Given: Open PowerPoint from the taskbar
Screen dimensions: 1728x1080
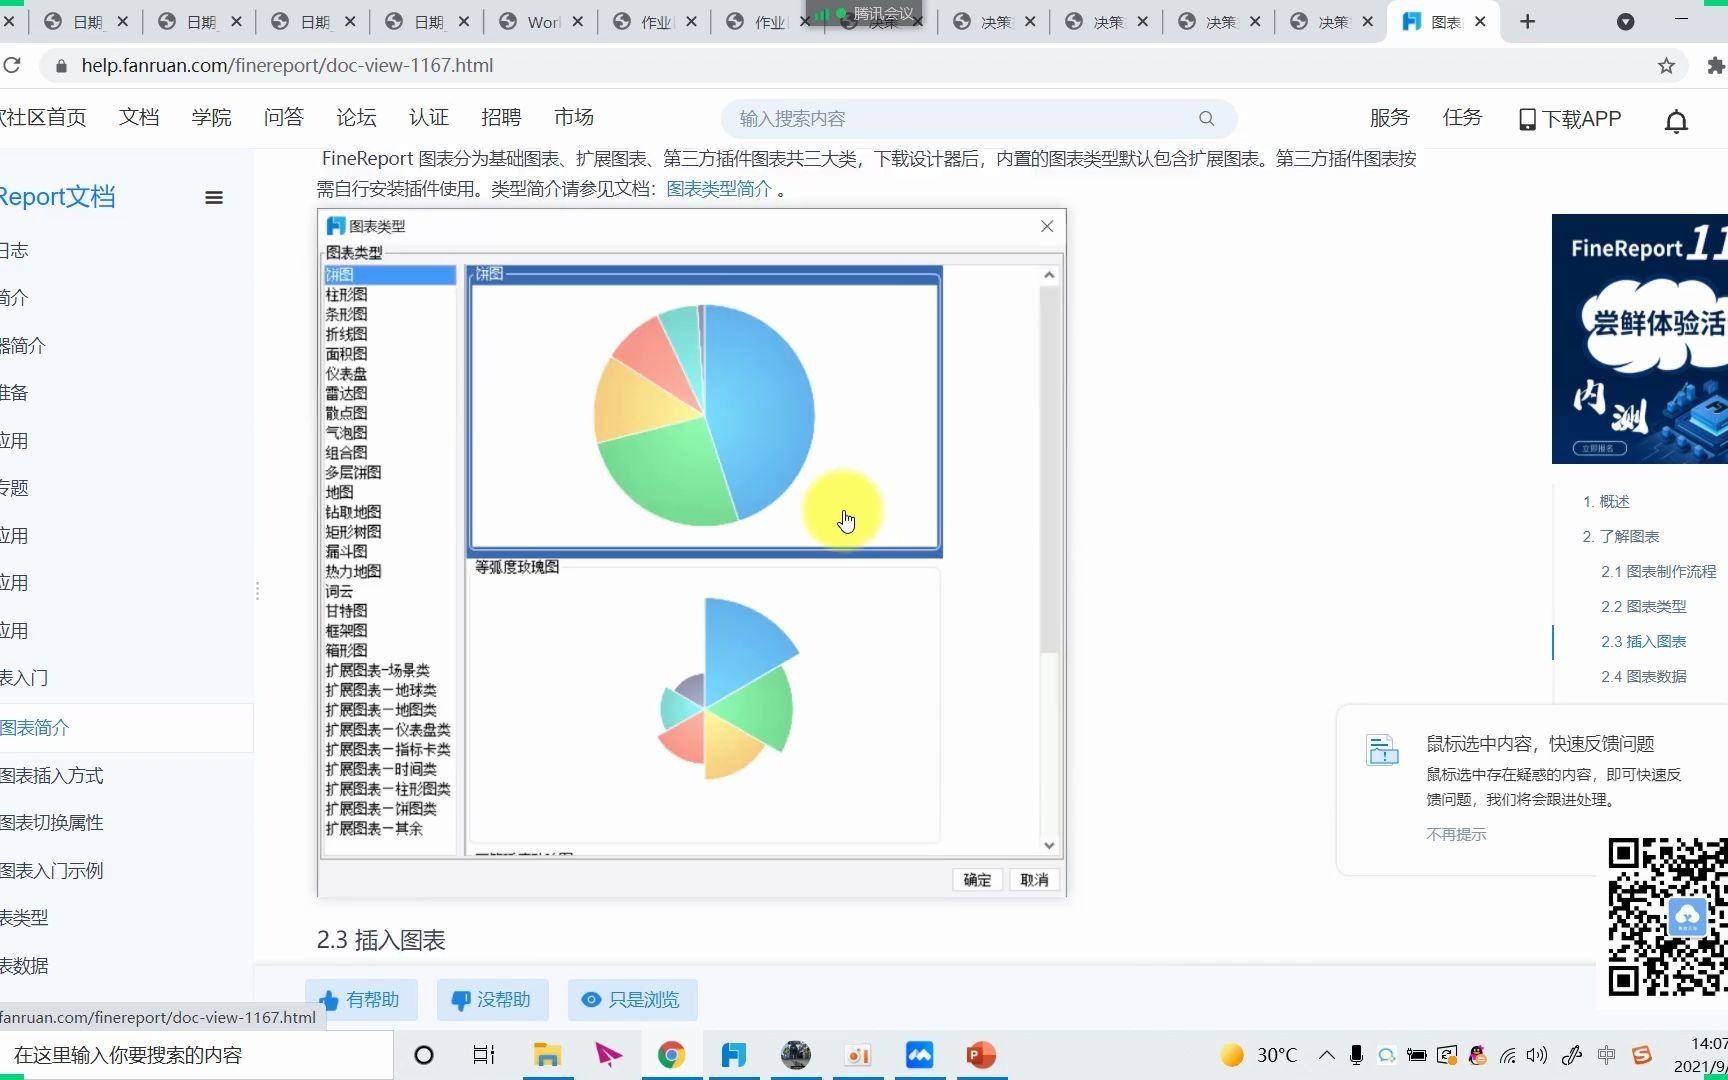Looking at the screenshot, I should 981,1055.
